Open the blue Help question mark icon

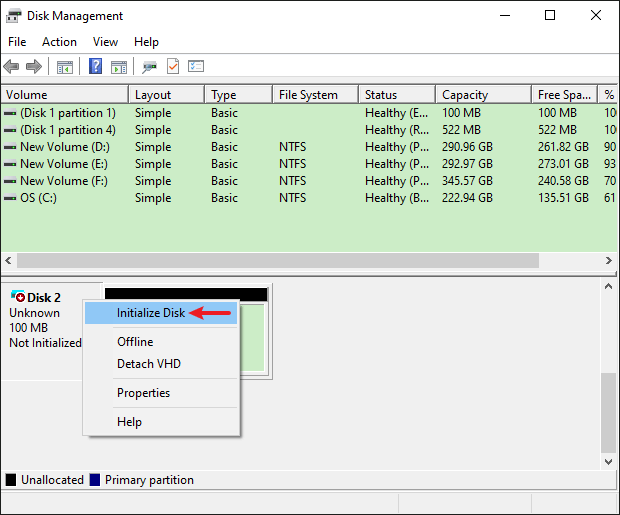pyautogui.click(x=95, y=66)
